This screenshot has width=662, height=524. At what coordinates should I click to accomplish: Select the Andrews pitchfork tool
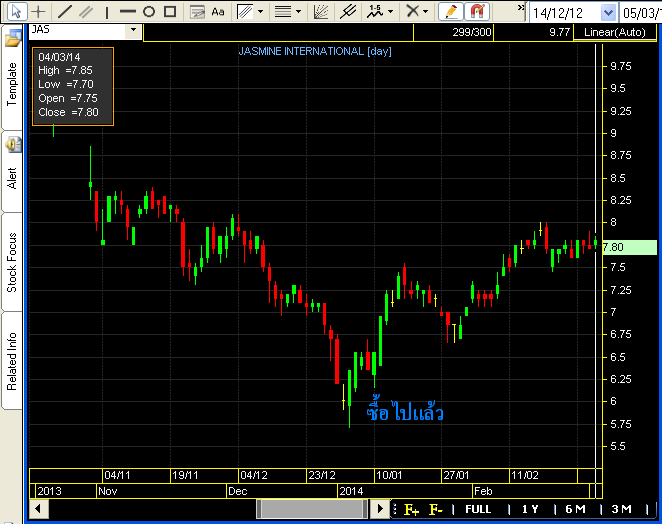tap(348, 12)
